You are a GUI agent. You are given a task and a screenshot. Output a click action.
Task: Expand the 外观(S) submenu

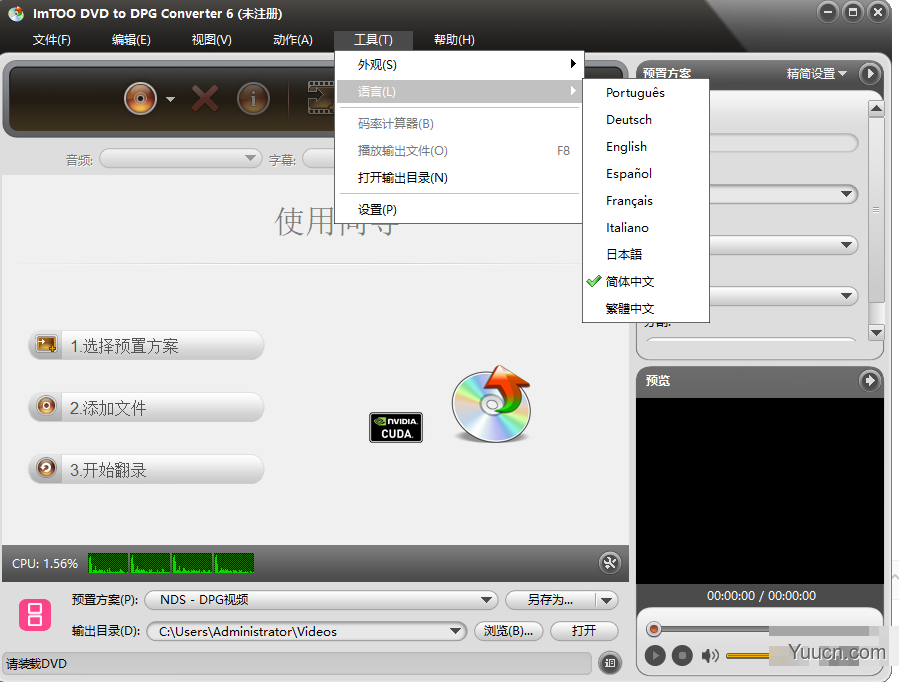pos(460,64)
